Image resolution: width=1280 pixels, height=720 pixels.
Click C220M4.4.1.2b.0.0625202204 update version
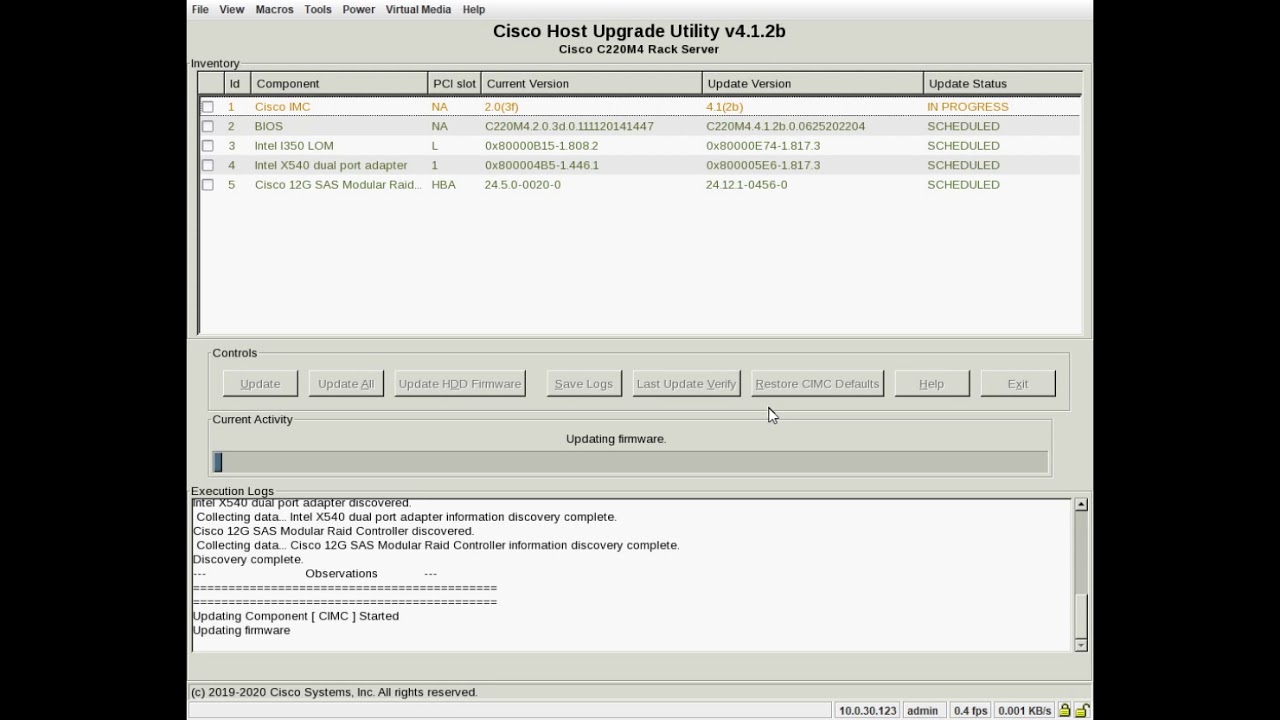click(x=785, y=126)
